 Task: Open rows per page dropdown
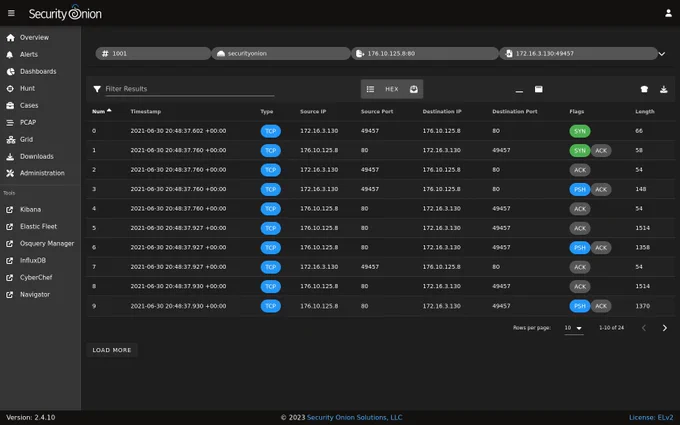pyautogui.click(x=573, y=328)
